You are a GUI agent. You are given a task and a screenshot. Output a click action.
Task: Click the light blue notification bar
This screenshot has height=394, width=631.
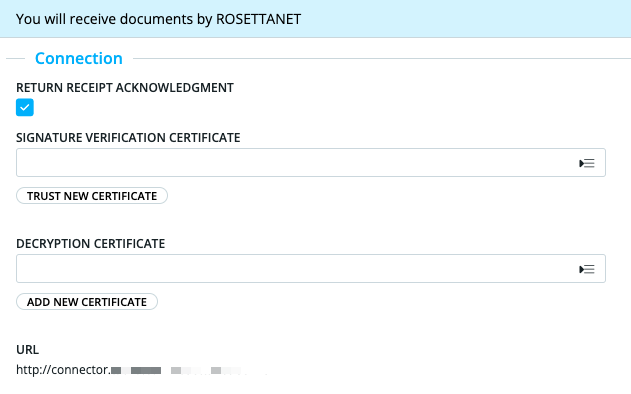click(316, 19)
